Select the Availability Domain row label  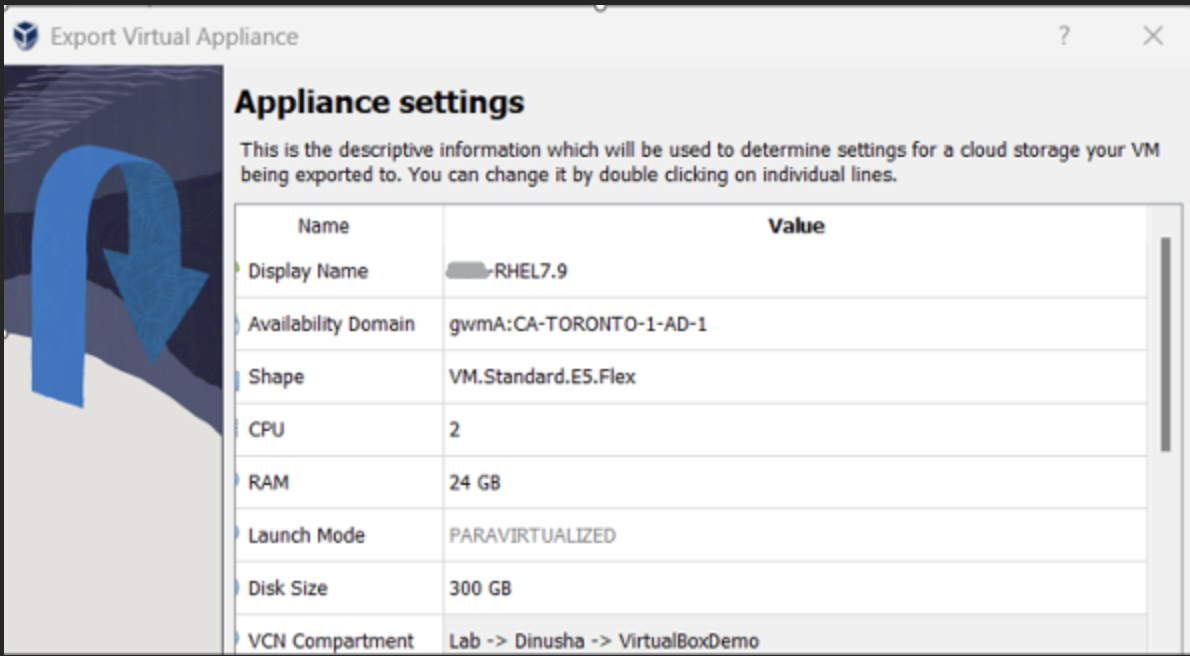tap(331, 324)
